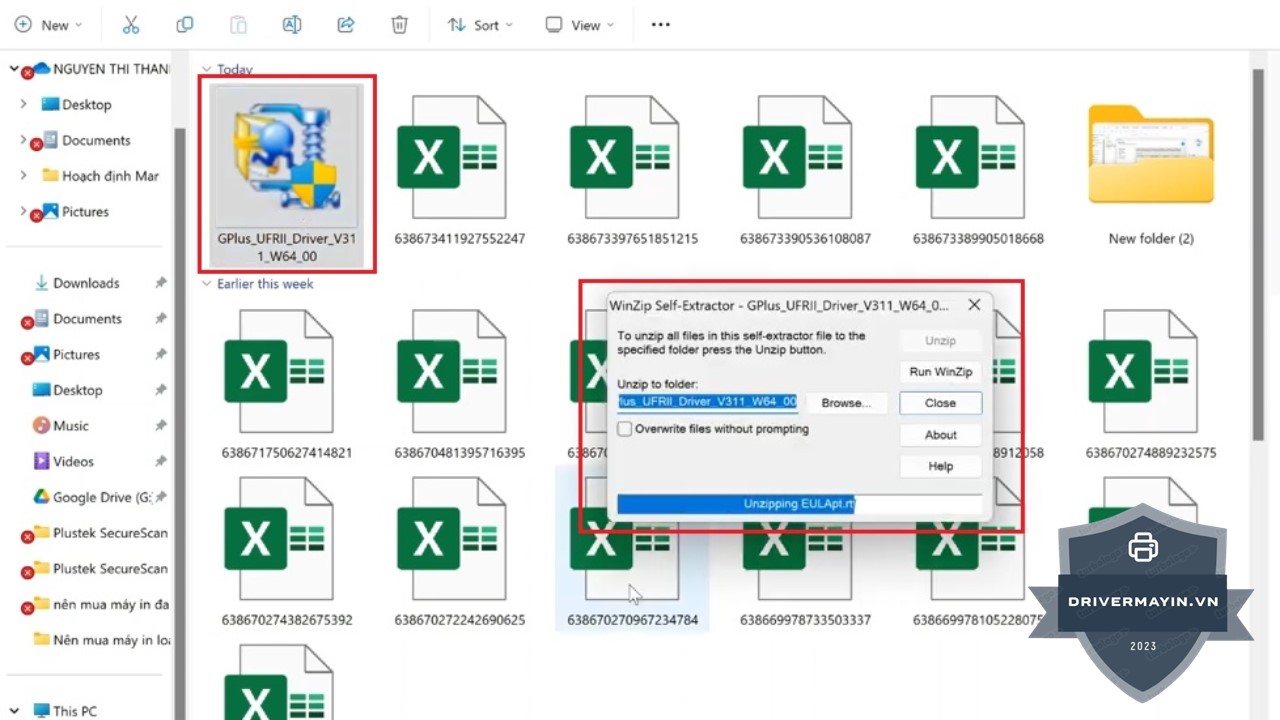
Task: Expand the Desktop tree node arrow
Action: click(23, 104)
